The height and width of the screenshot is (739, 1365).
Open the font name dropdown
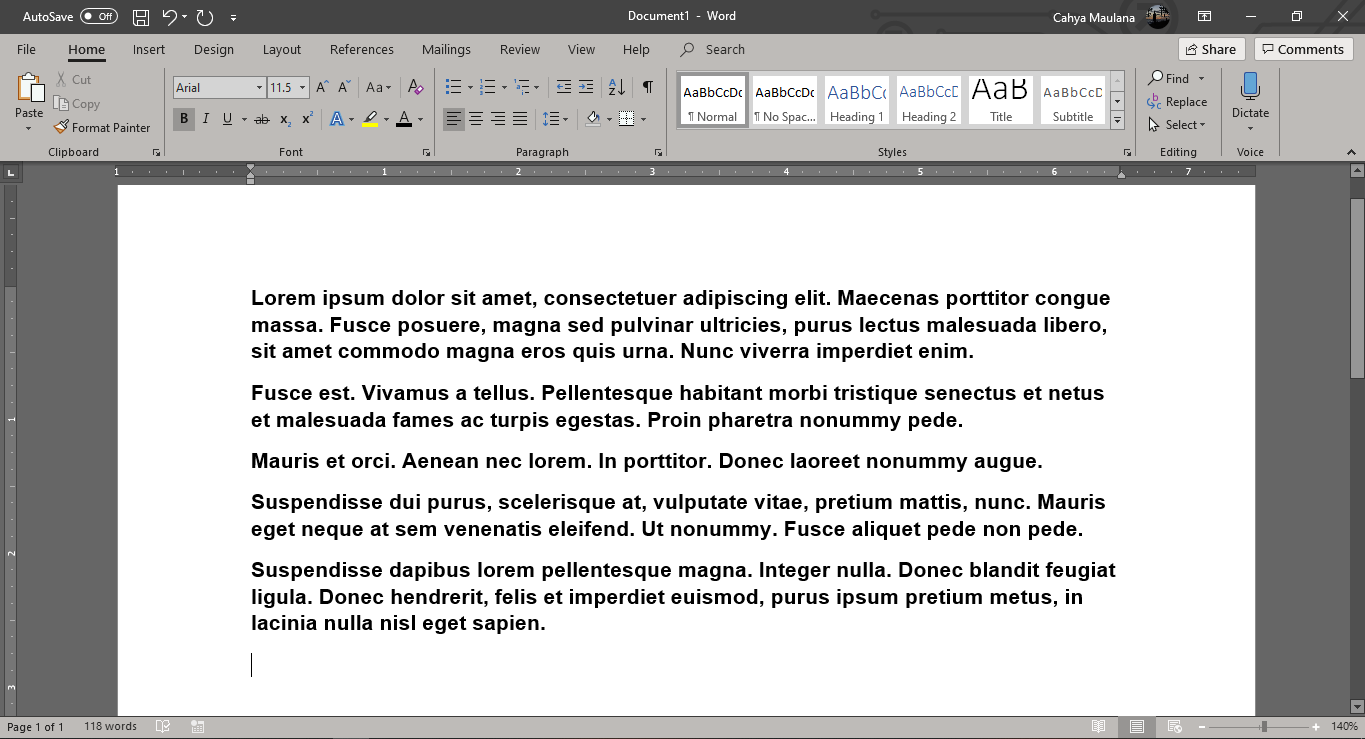point(257,87)
